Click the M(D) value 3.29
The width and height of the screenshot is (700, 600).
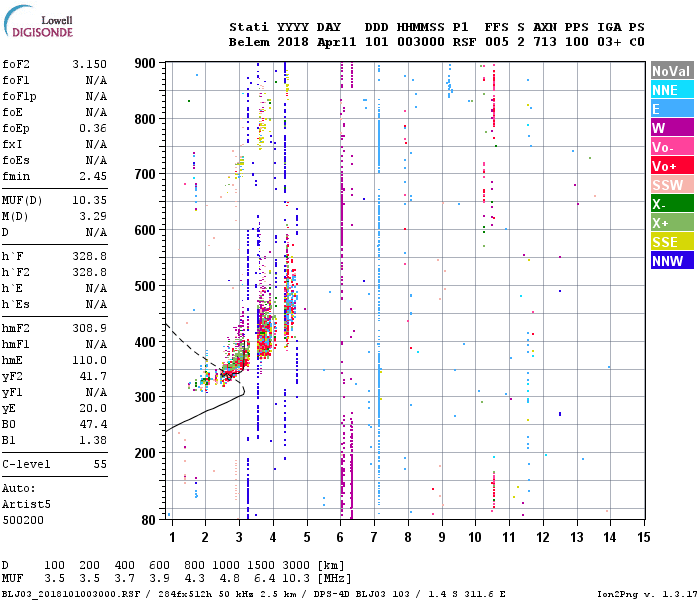coord(93,217)
